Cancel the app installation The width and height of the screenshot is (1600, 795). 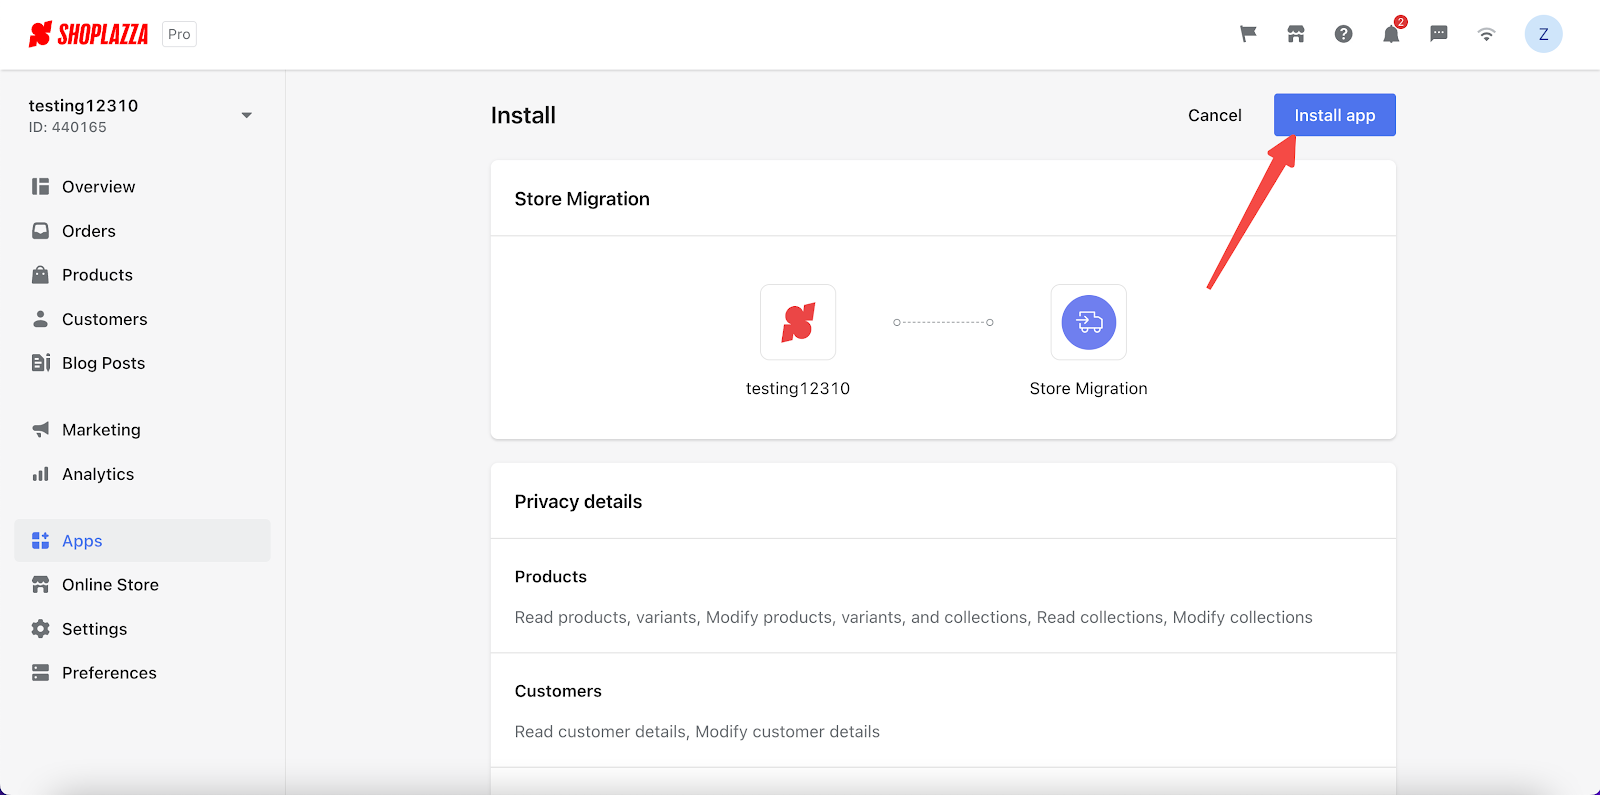(x=1214, y=115)
